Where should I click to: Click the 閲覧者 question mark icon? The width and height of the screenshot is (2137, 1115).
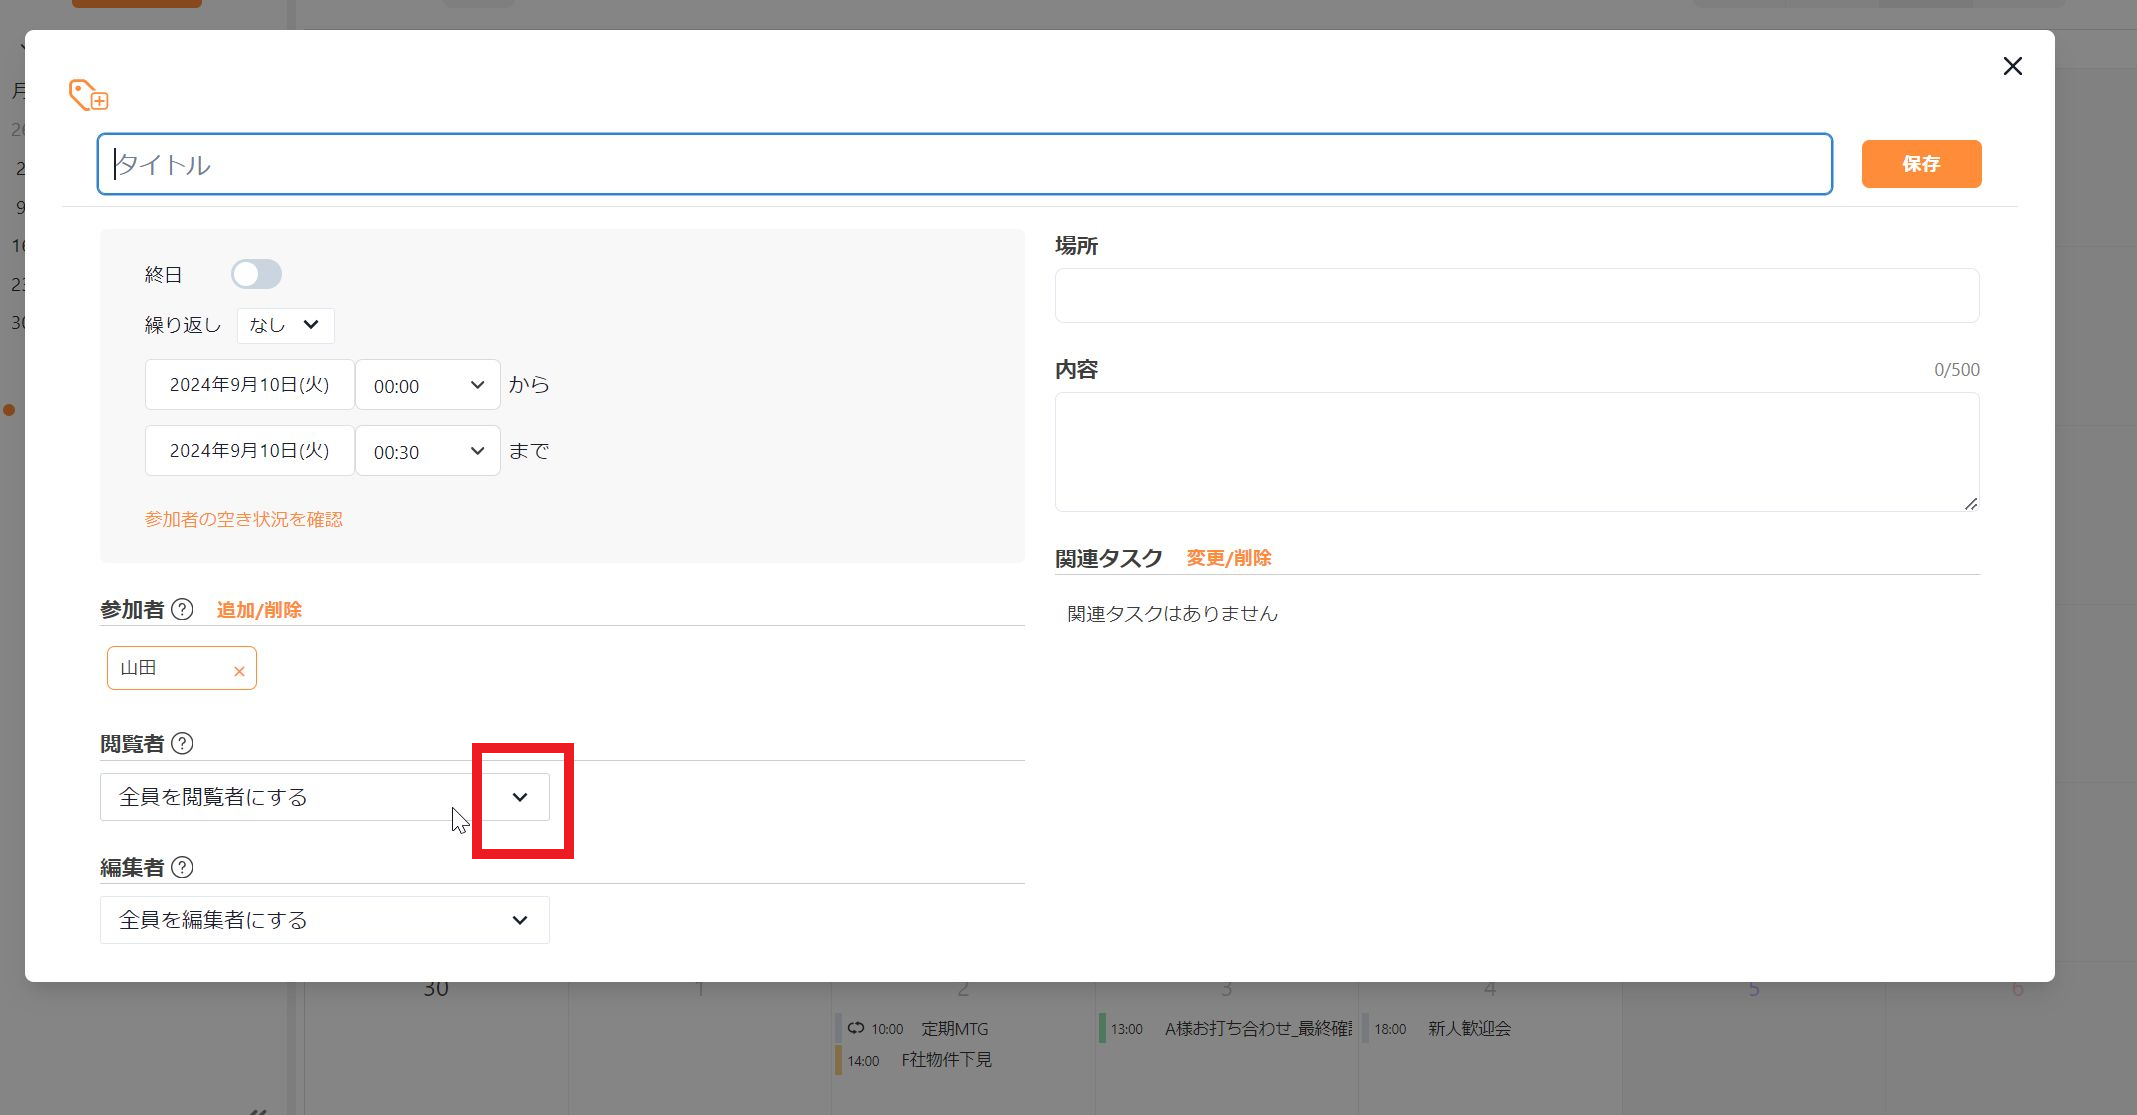(181, 743)
